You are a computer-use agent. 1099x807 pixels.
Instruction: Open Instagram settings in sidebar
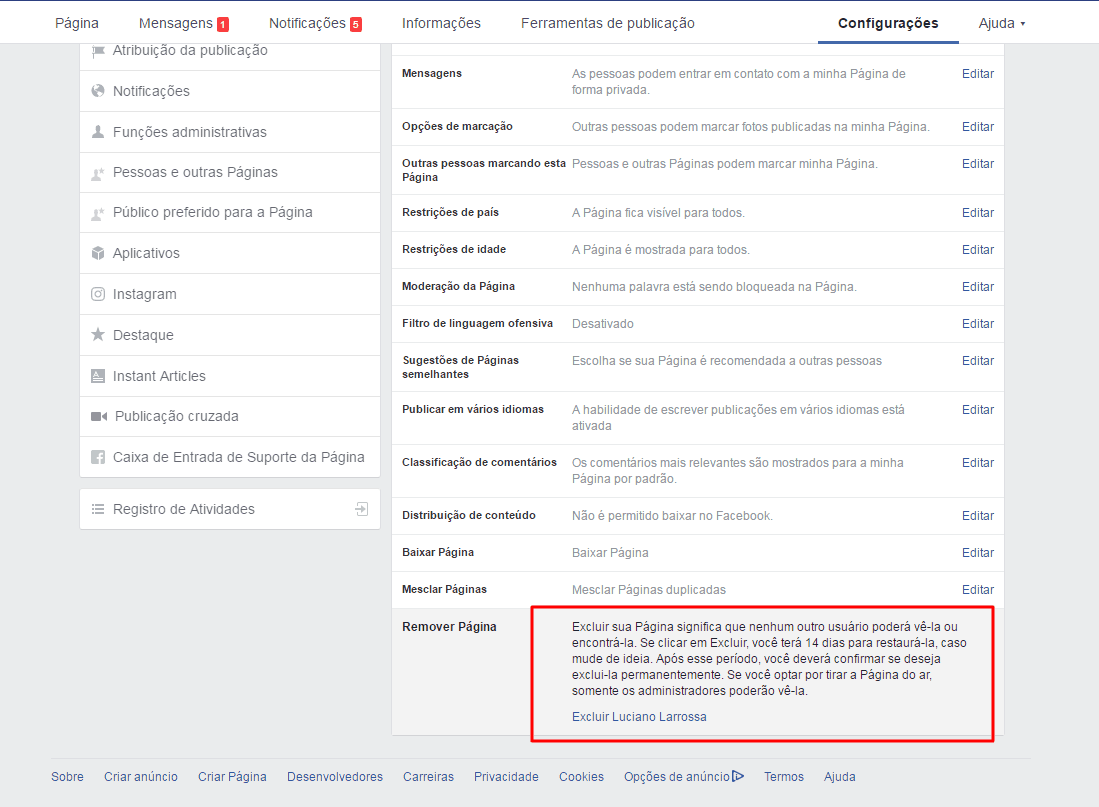pyautogui.click(x=230, y=294)
